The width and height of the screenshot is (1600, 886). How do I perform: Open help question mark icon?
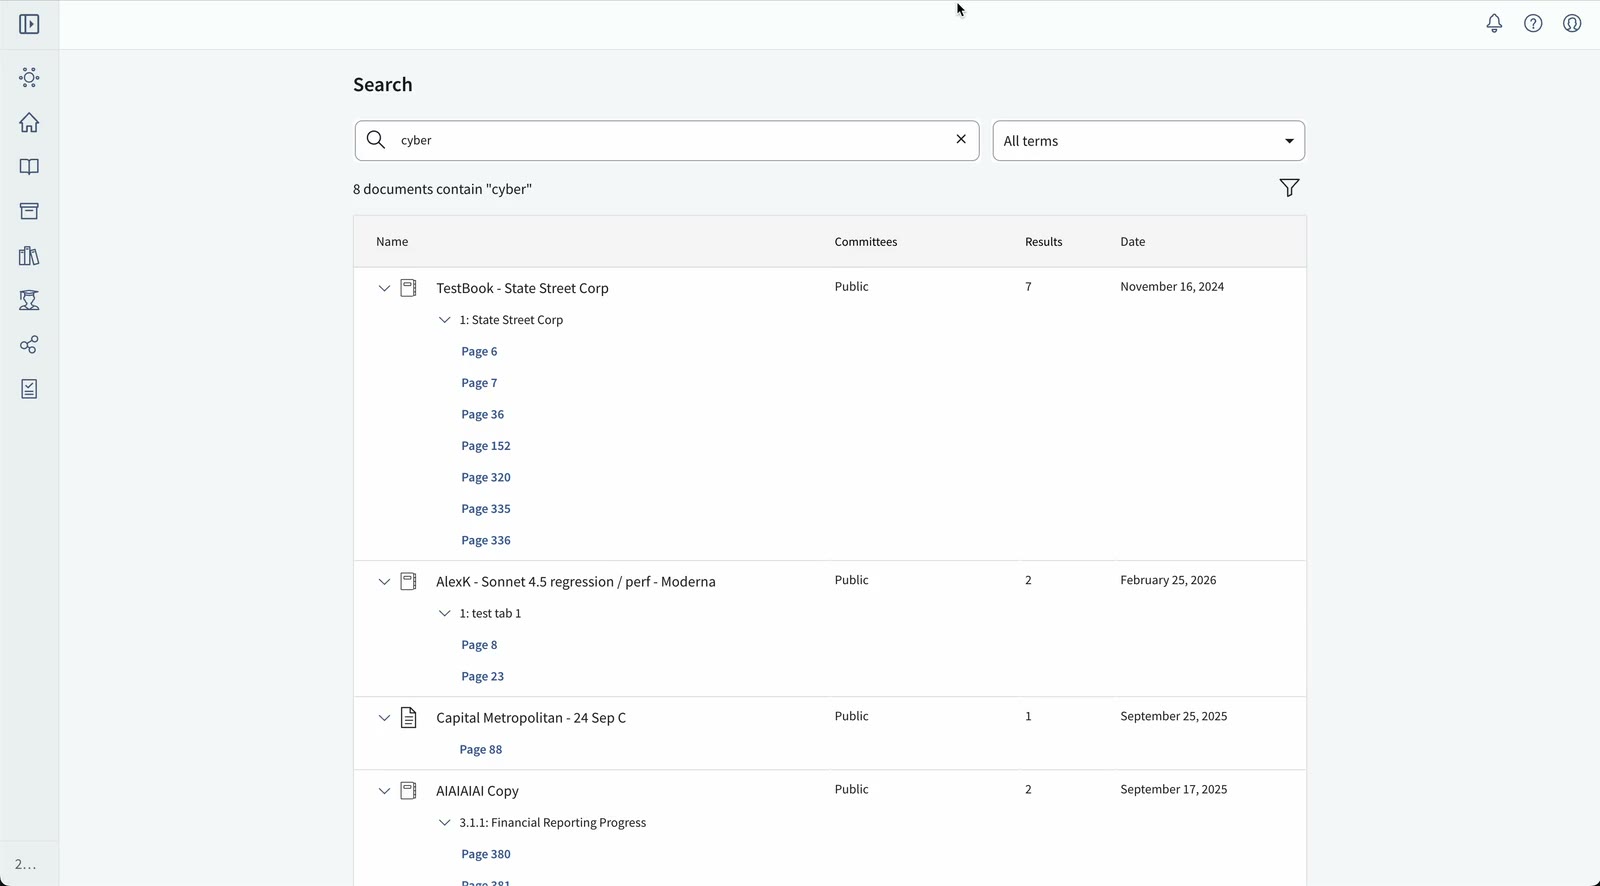pos(1533,23)
